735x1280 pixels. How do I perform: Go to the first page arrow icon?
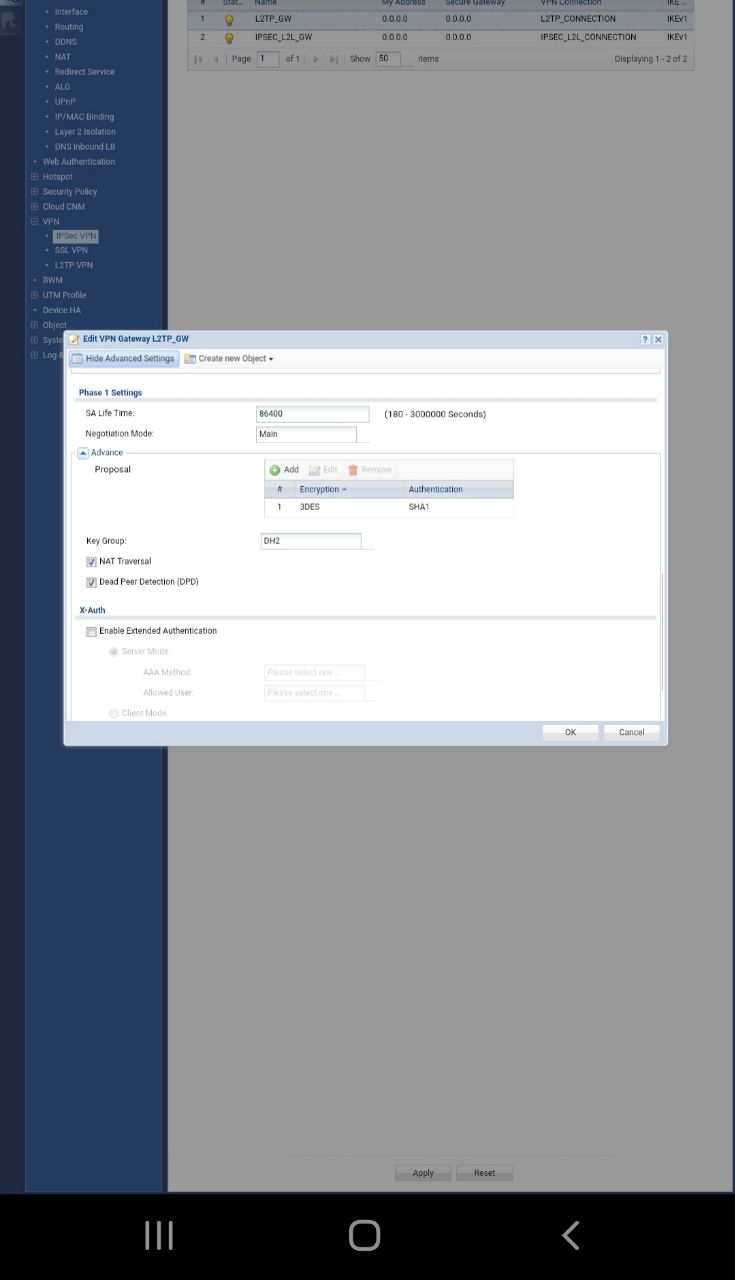pos(198,59)
